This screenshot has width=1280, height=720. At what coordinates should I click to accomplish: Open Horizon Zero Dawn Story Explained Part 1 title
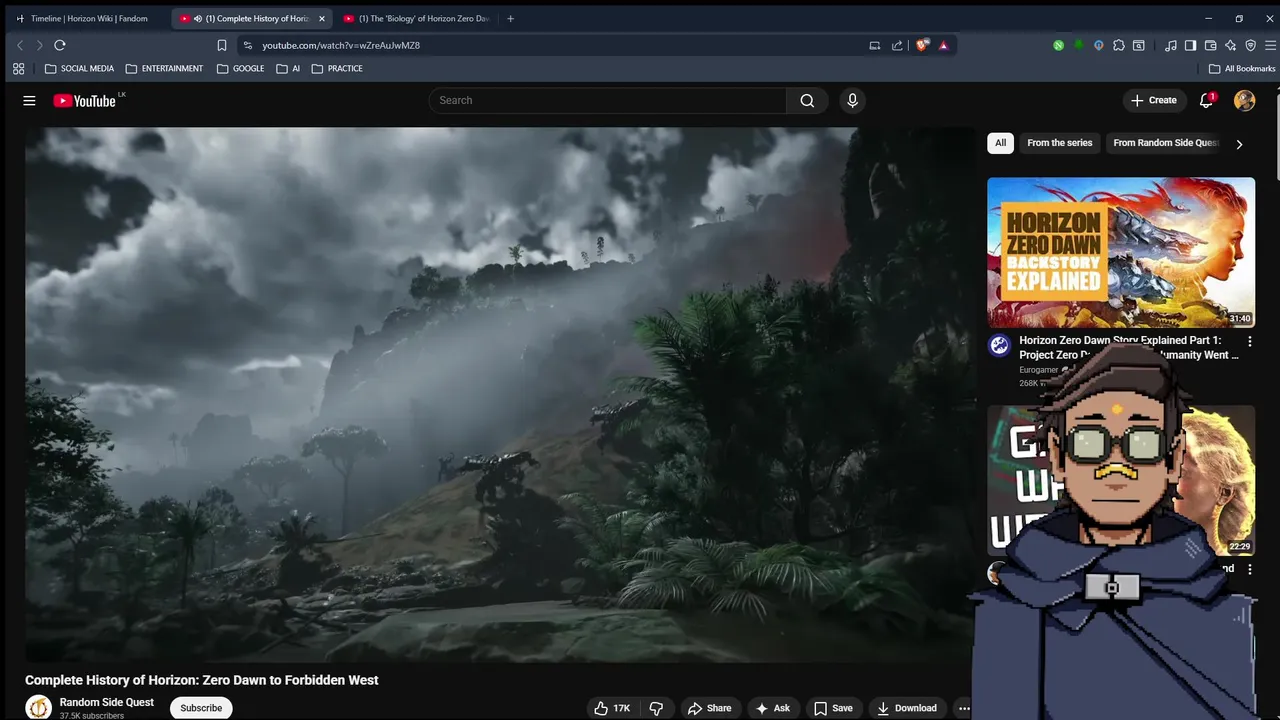coord(1129,347)
